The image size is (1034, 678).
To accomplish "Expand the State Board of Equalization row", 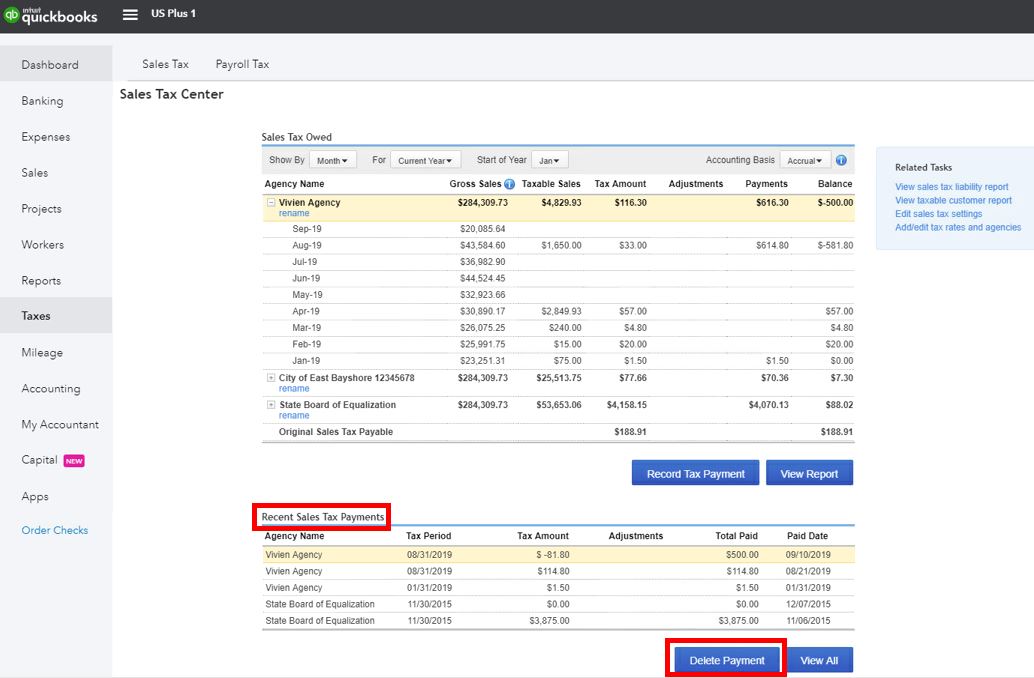I will pos(270,404).
